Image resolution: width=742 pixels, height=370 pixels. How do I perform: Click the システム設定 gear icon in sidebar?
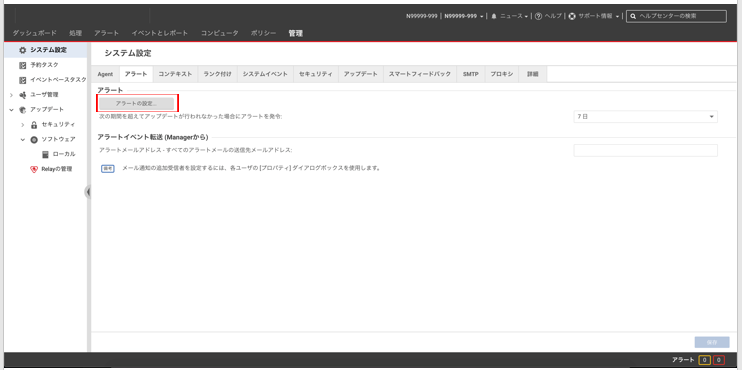tap(22, 50)
